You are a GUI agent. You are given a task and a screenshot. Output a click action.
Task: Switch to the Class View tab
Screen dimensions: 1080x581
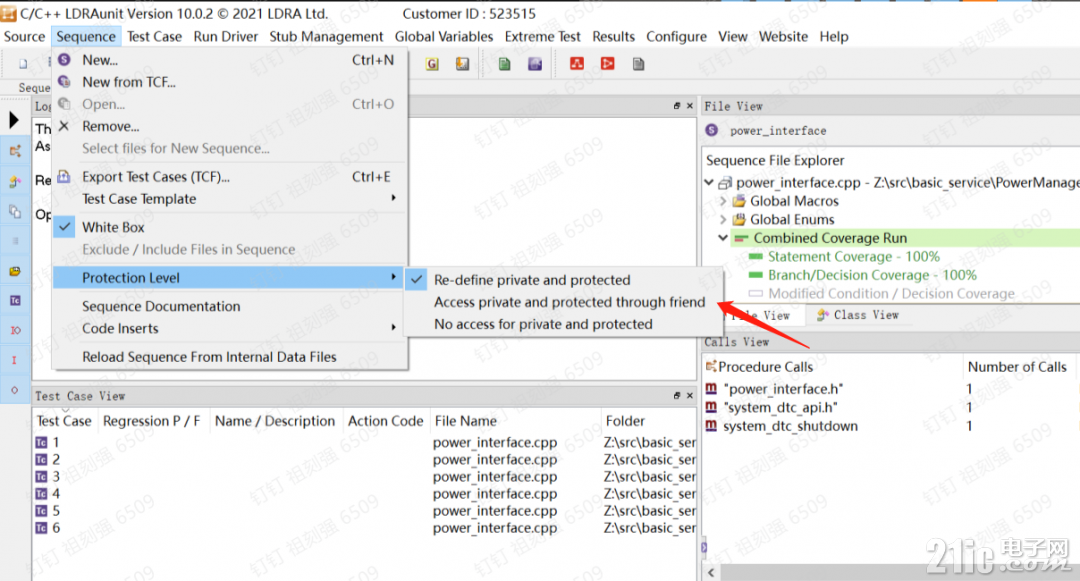[x=858, y=315]
